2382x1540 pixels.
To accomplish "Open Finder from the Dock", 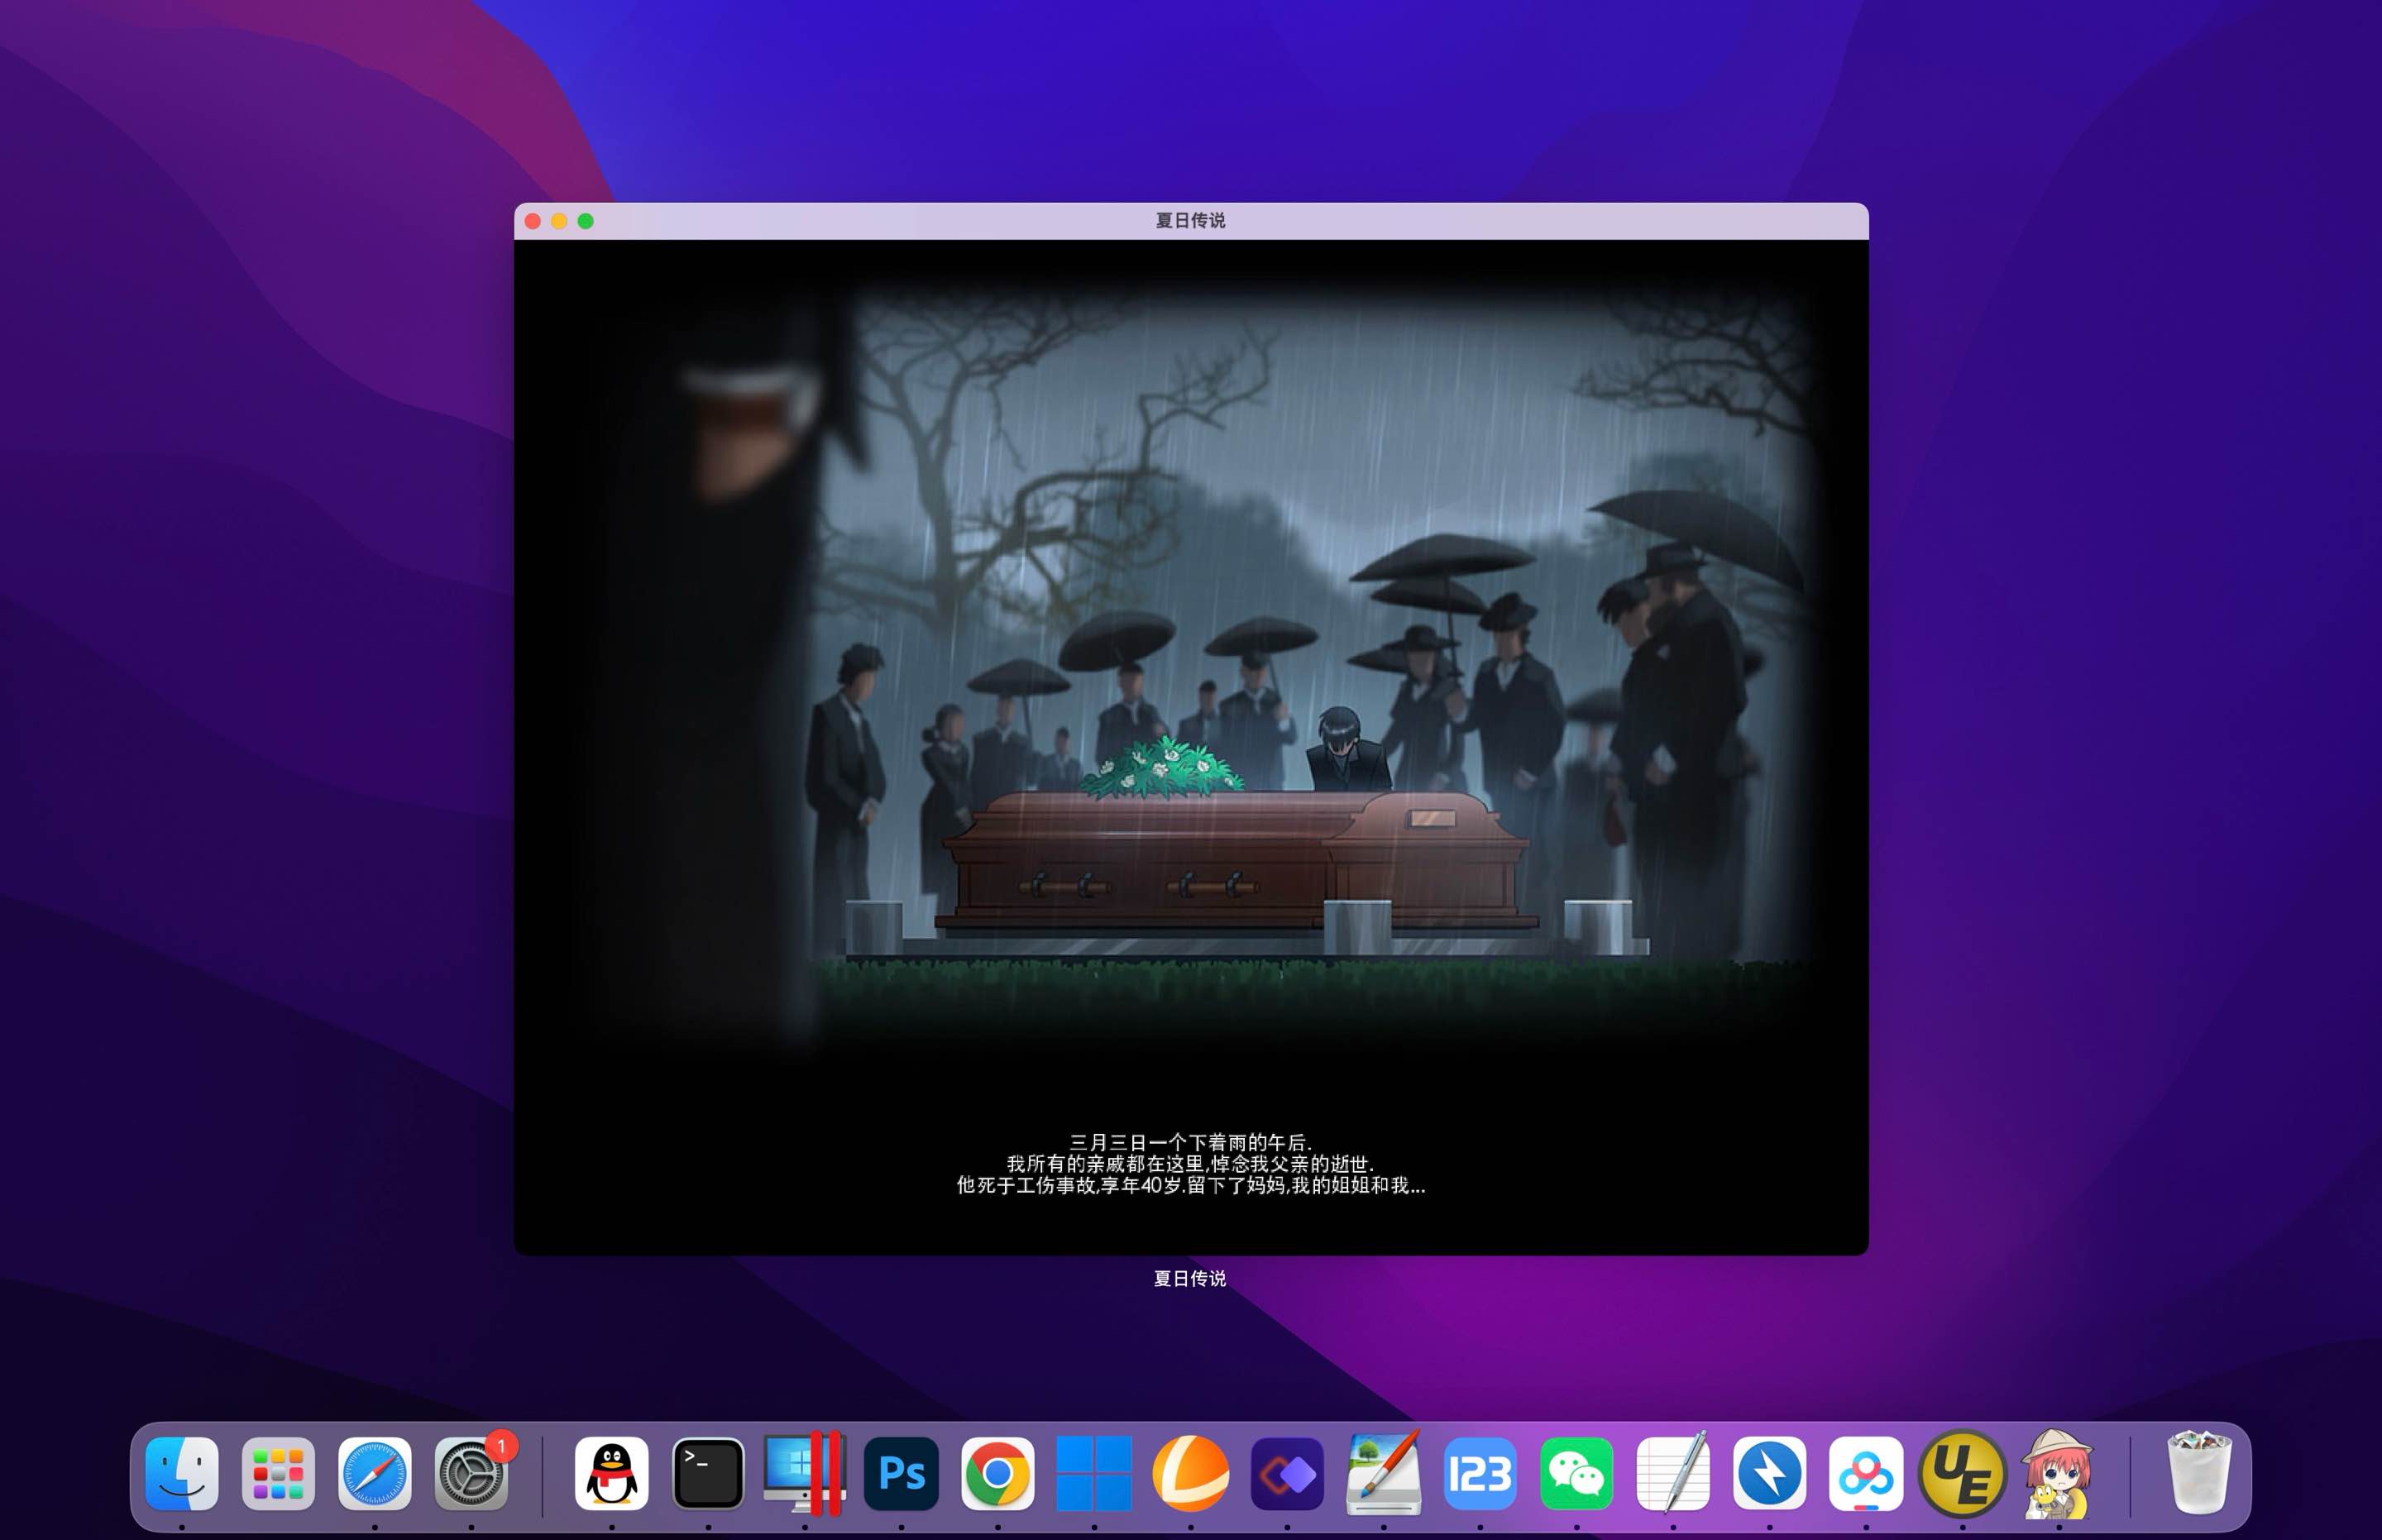I will coord(182,1474).
